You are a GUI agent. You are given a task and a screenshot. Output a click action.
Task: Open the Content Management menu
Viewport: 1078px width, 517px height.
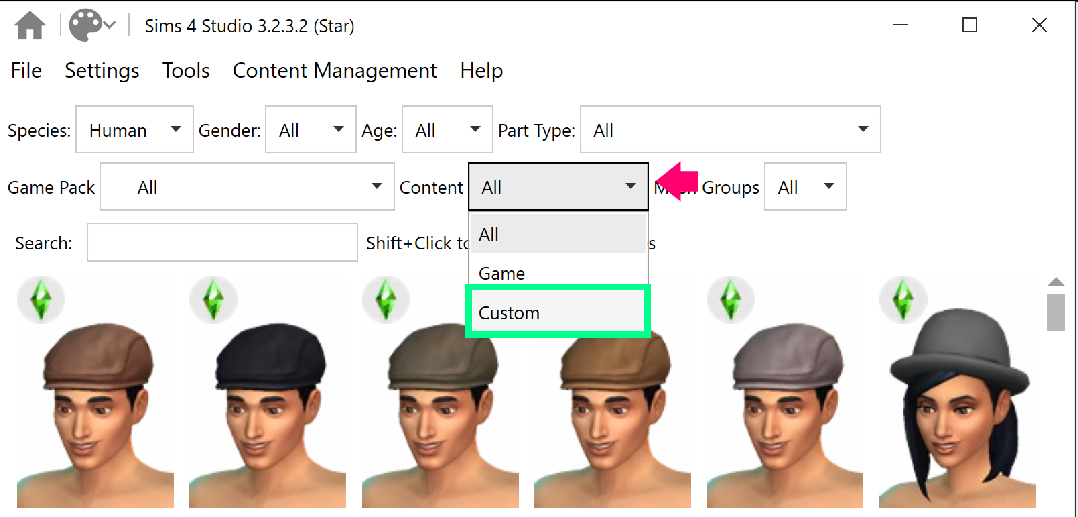point(335,71)
